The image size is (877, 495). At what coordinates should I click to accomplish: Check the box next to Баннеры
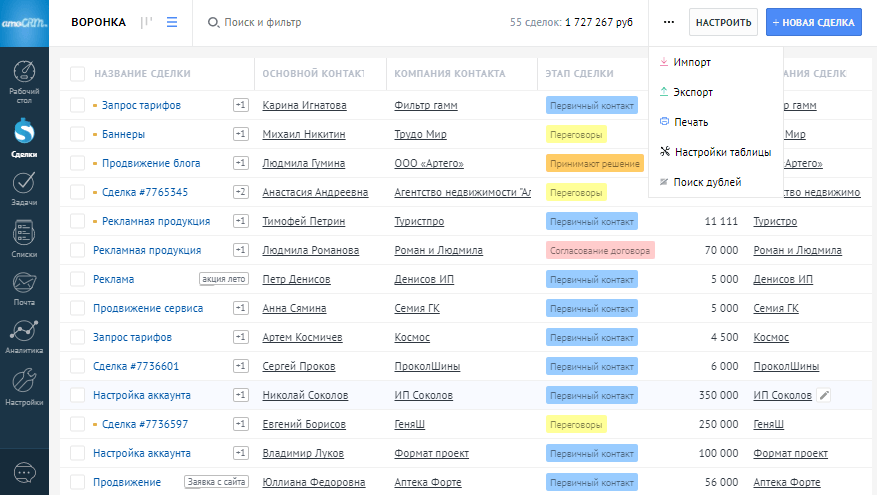[x=77, y=134]
